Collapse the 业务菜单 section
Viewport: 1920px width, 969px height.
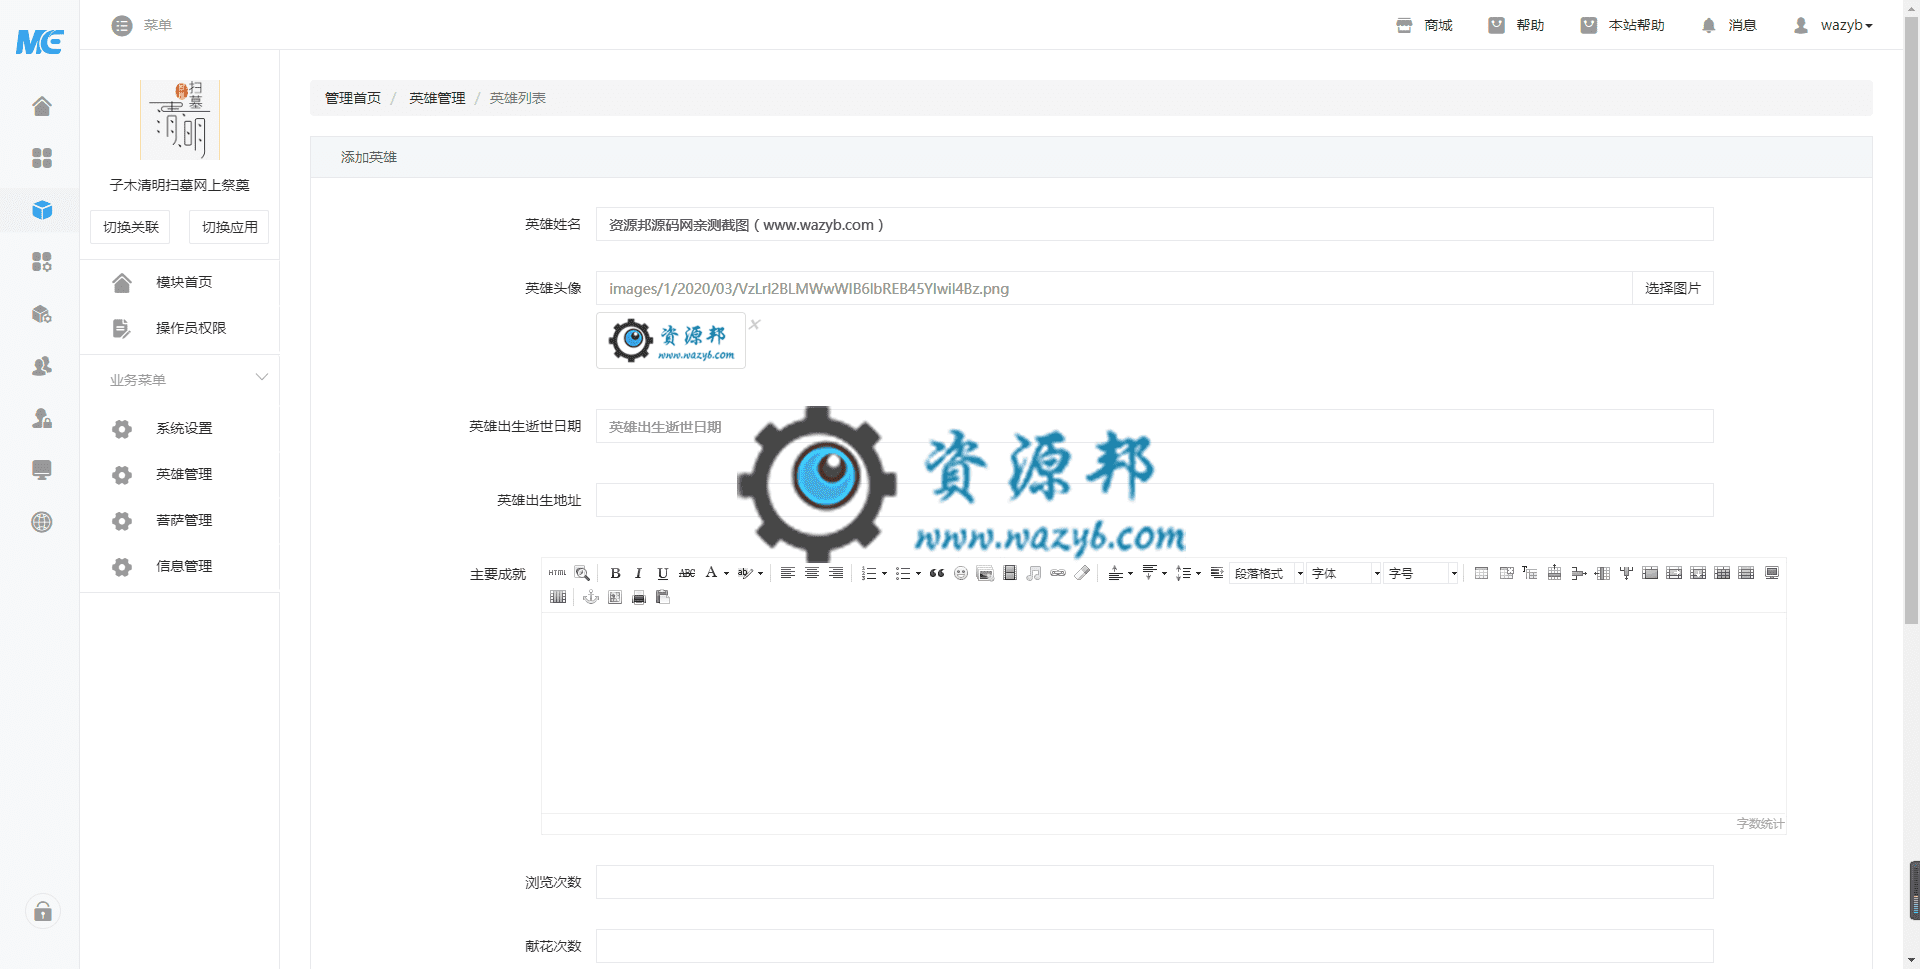(x=262, y=378)
